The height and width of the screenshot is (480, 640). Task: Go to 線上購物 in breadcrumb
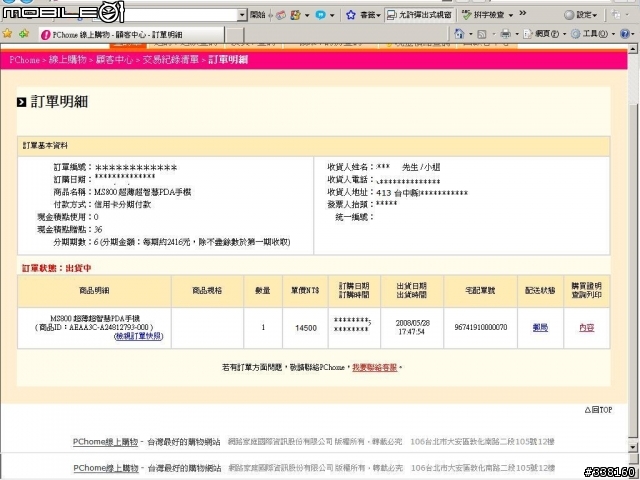68,60
